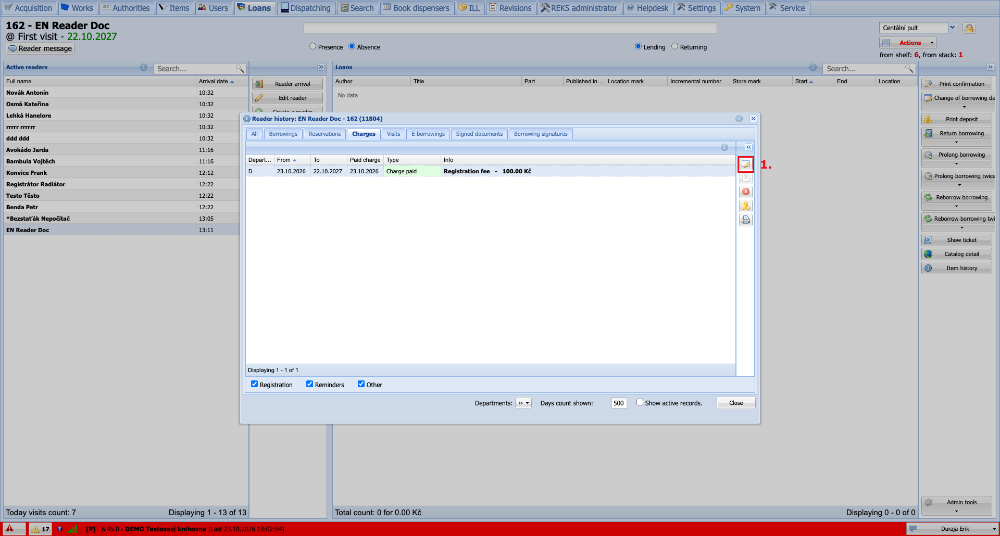
Task: Open the Borrowing signatures tab
Action: (x=541, y=134)
